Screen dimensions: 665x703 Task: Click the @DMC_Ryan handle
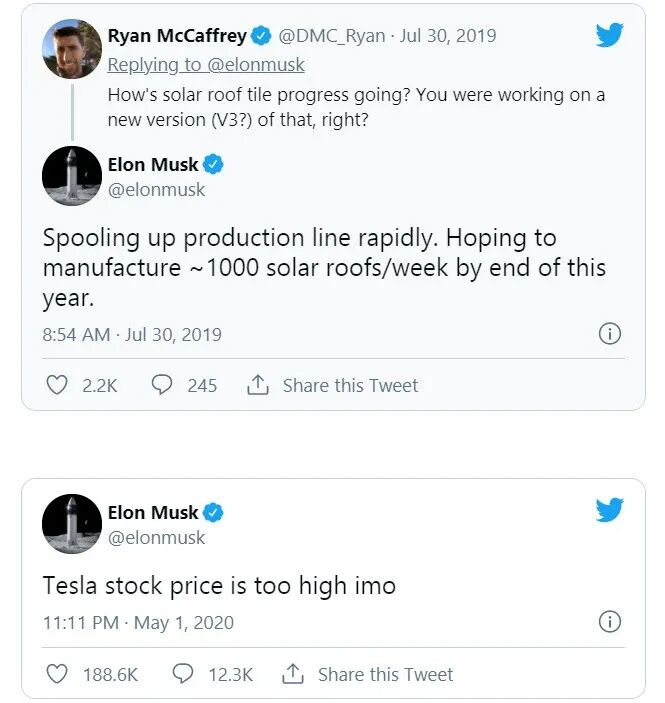[x=330, y=36]
